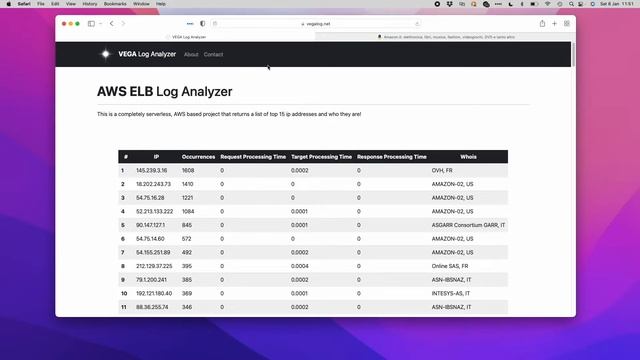This screenshot has height=360, width=640.
Task: Open the Dropbox menu bar icon
Action: pyautogui.click(x=449, y=4)
